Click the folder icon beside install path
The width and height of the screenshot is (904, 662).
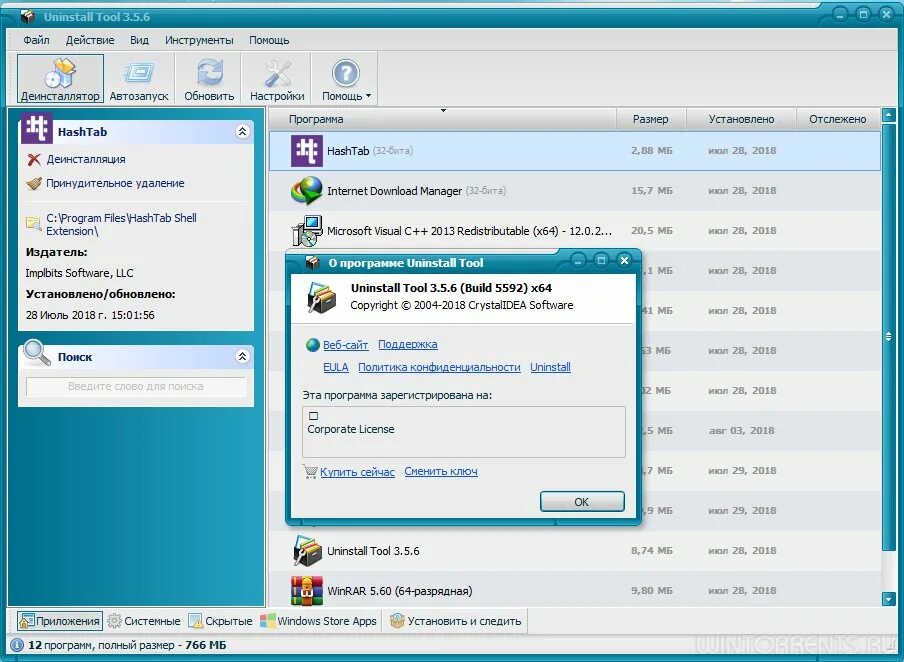(x=33, y=224)
